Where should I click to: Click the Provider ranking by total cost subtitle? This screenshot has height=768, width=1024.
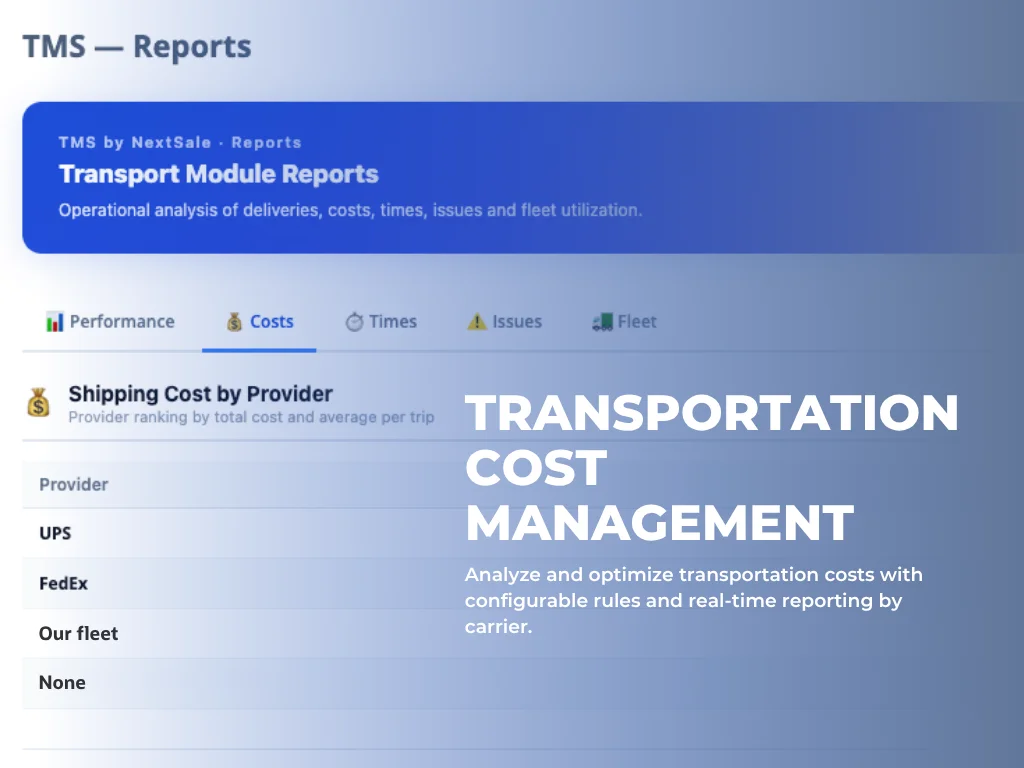pyautogui.click(x=251, y=417)
